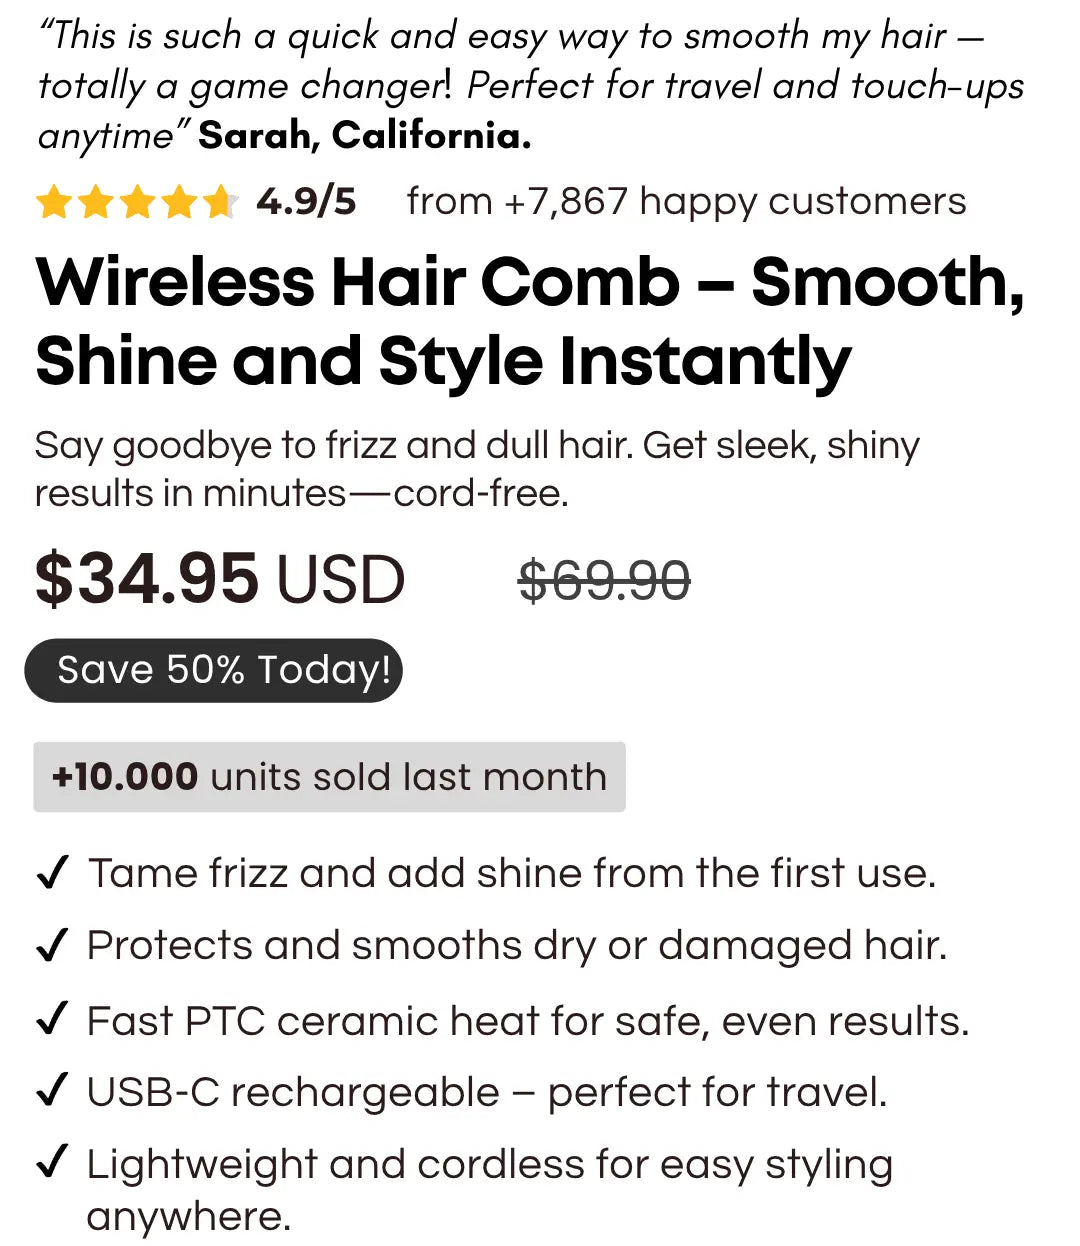The width and height of the screenshot is (1080, 1246).
Task: Click the Wireless Hair Comb product title
Action: point(530,320)
